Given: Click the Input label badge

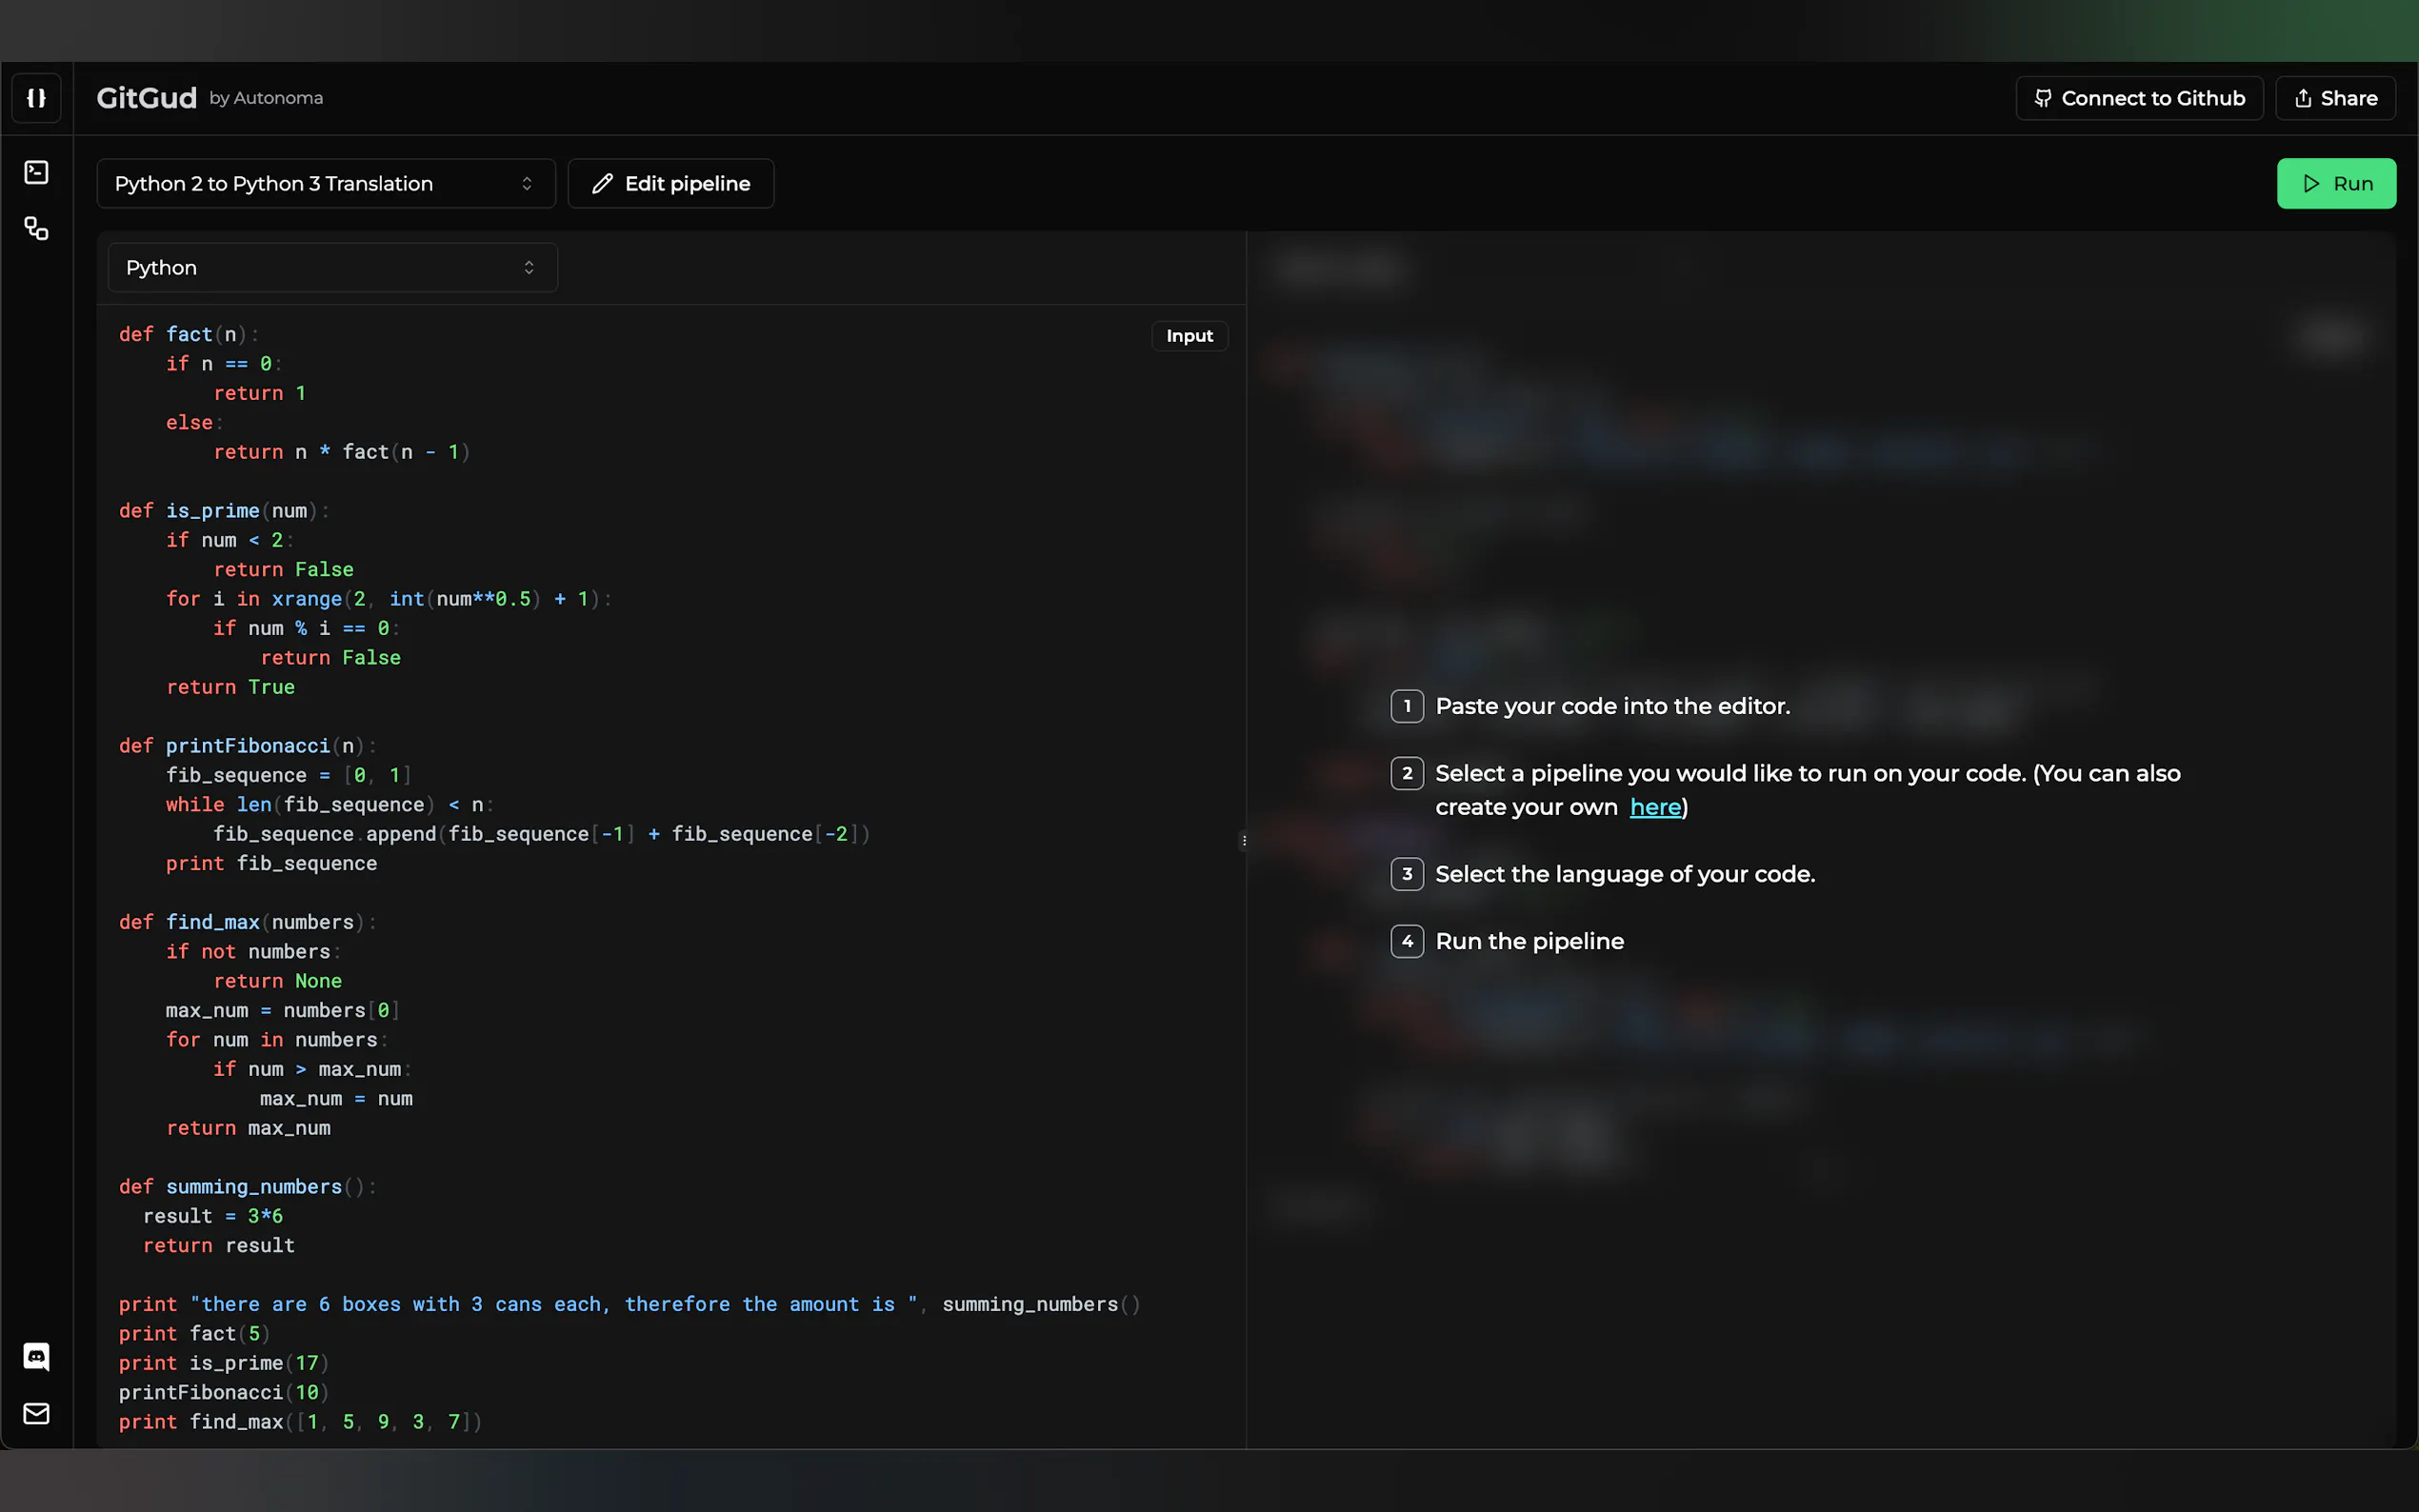Looking at the screenshot, I should click(x=1189, y=336).
